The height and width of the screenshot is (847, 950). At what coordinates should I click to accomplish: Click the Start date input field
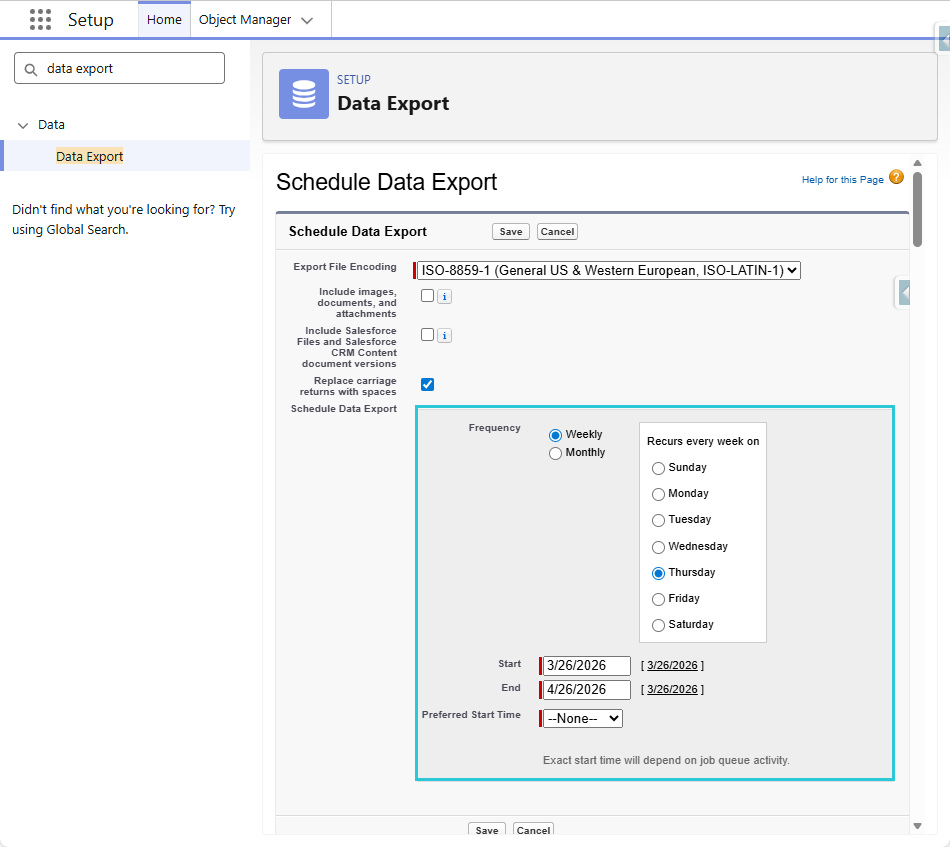[x=586, y=665]
